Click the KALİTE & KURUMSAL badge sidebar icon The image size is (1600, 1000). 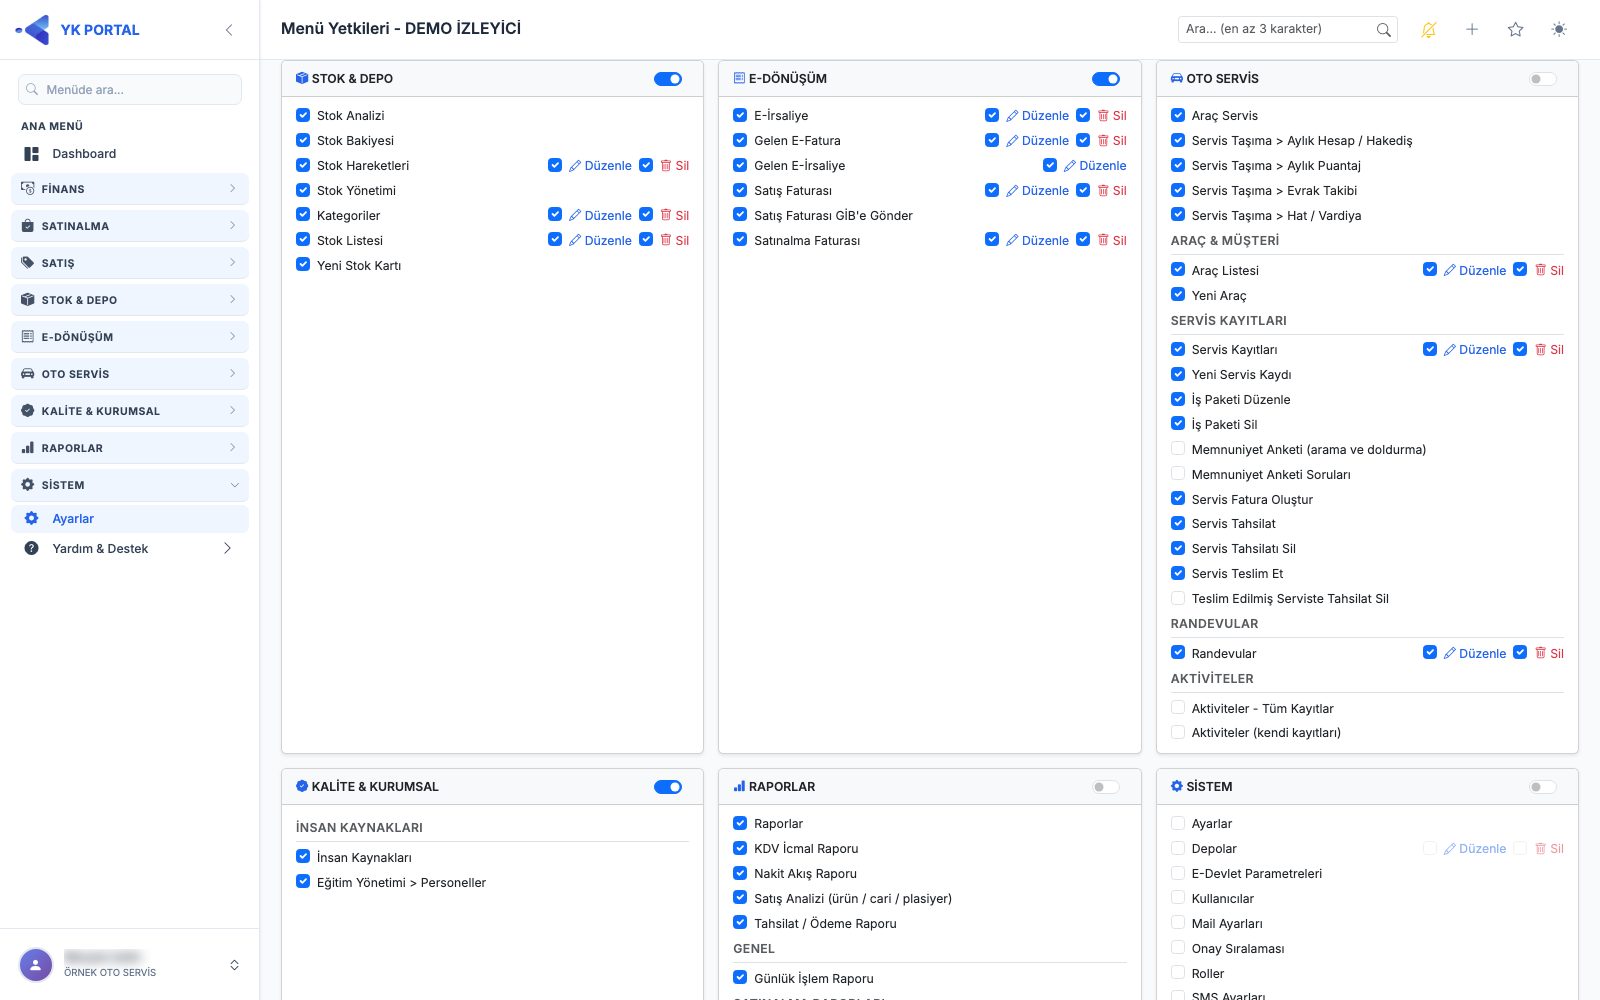coord(28,411)
